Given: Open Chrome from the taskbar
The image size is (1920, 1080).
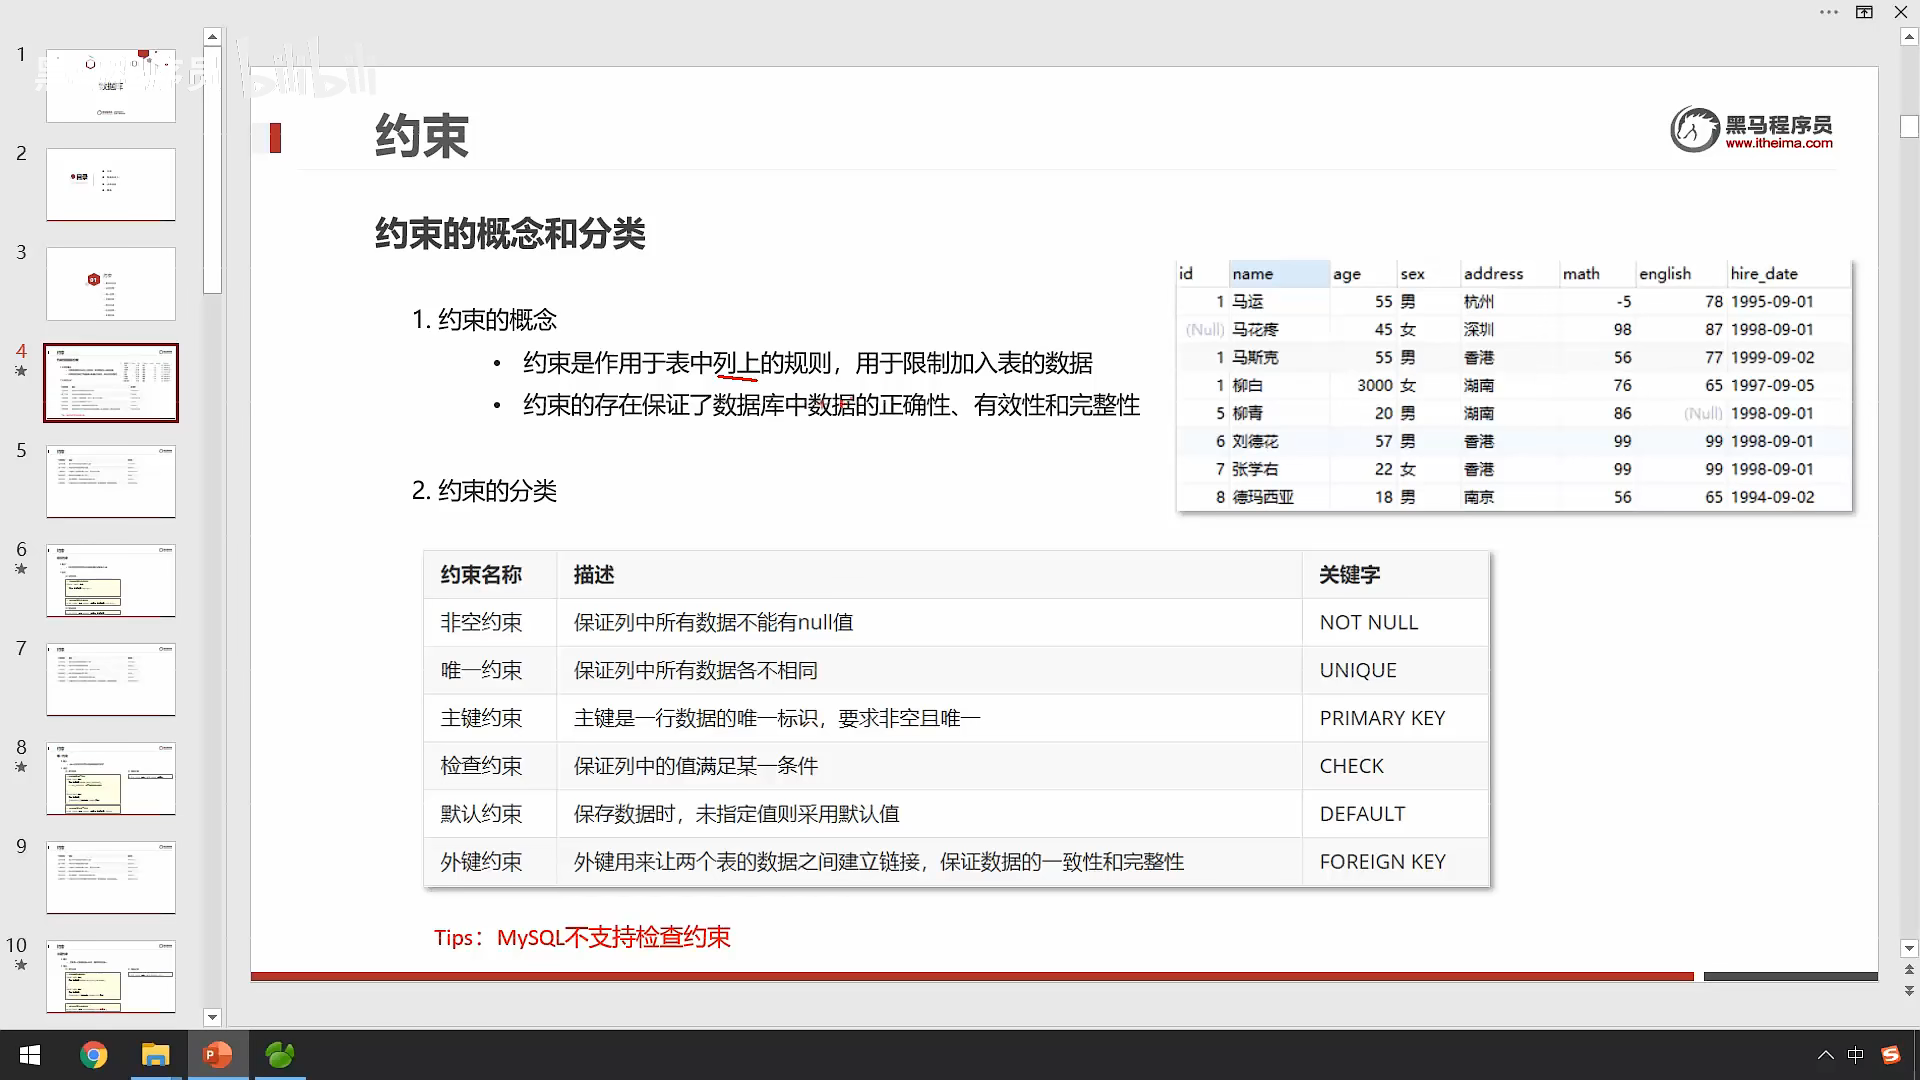Looking at the screenshot, I should coord(93,1055).
